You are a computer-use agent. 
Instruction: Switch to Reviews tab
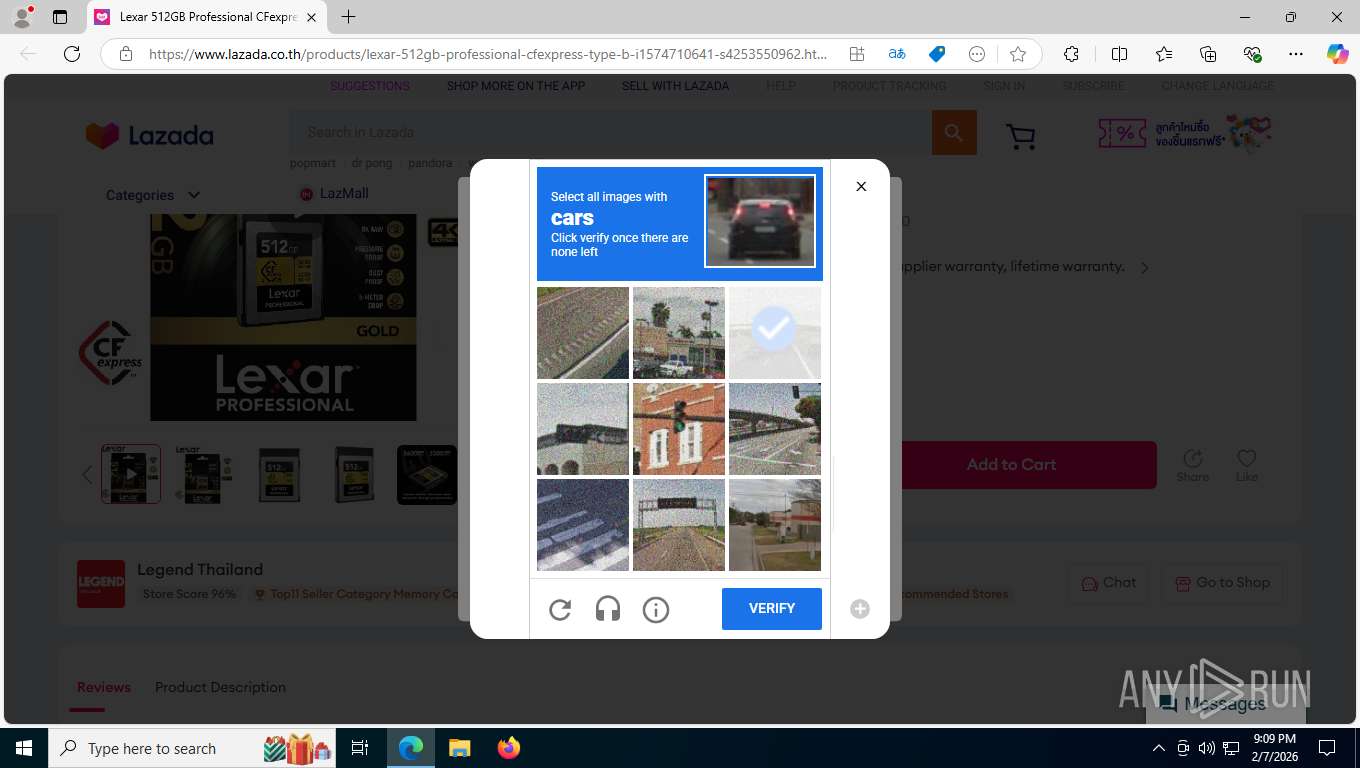(104, 687)
